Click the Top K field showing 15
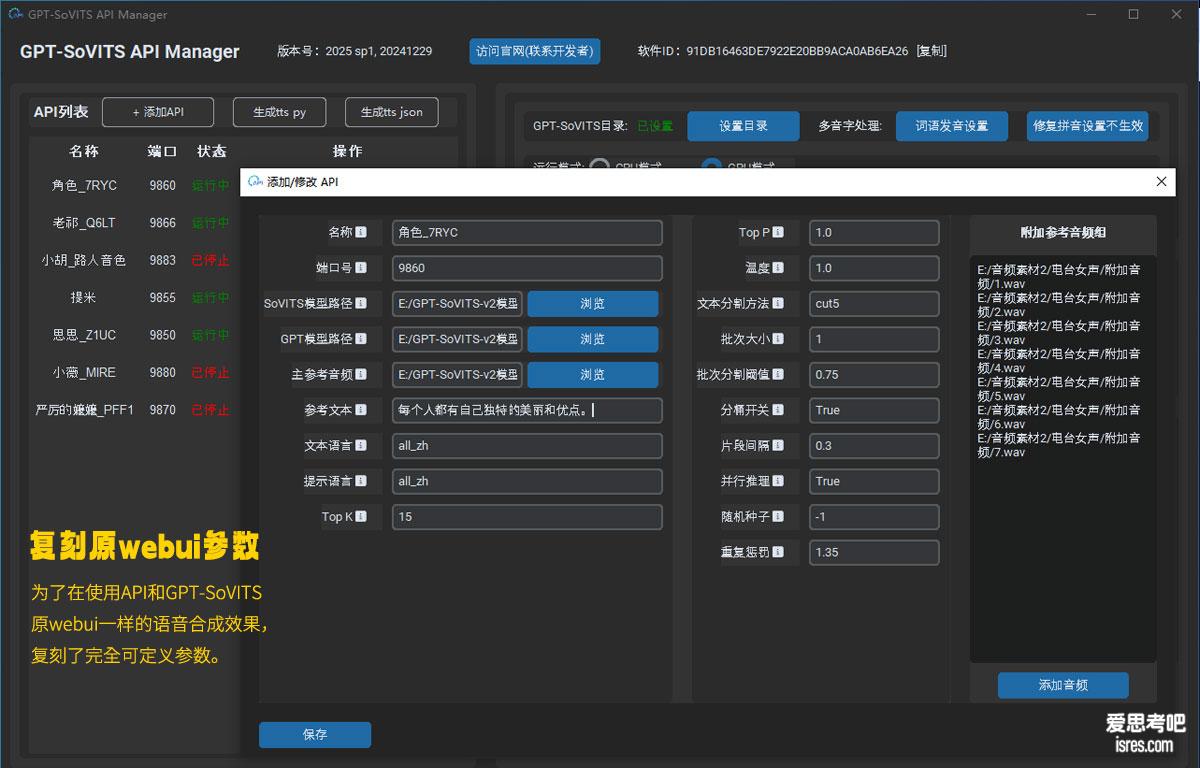 coord(527,517)
